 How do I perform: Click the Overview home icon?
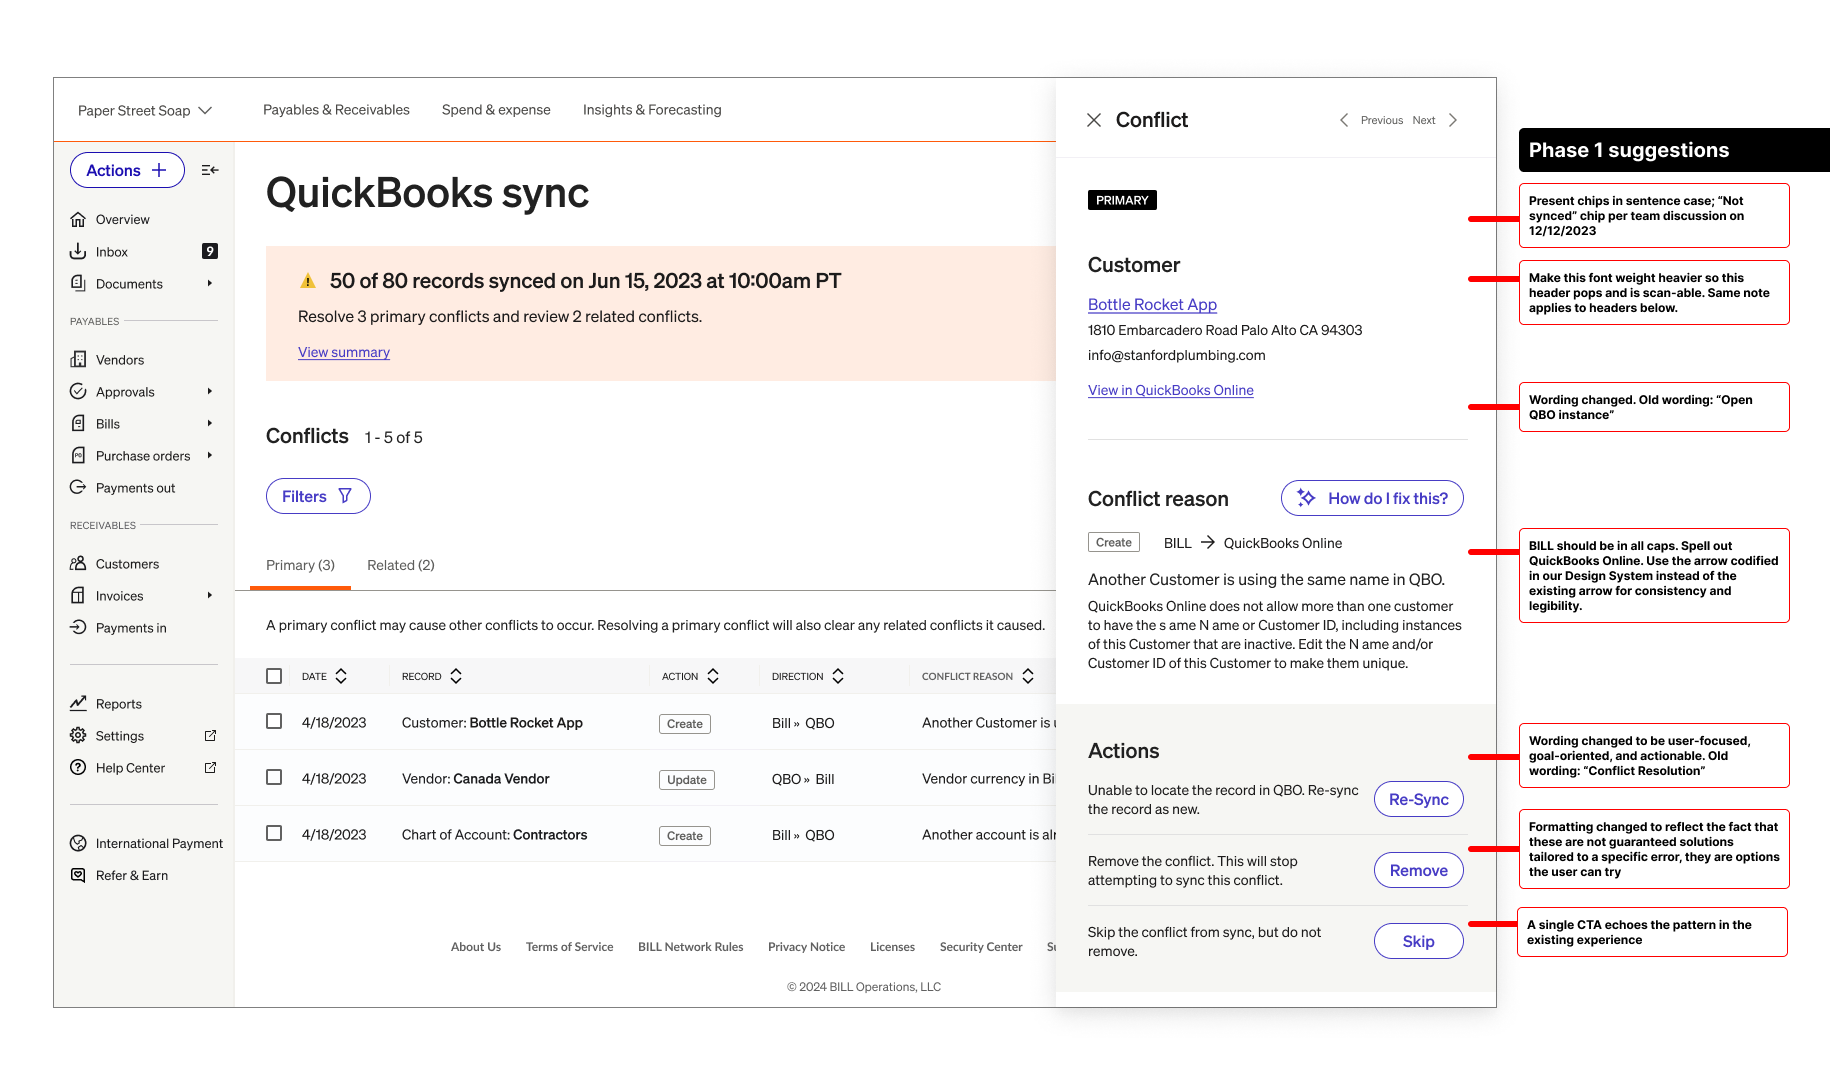78,219
